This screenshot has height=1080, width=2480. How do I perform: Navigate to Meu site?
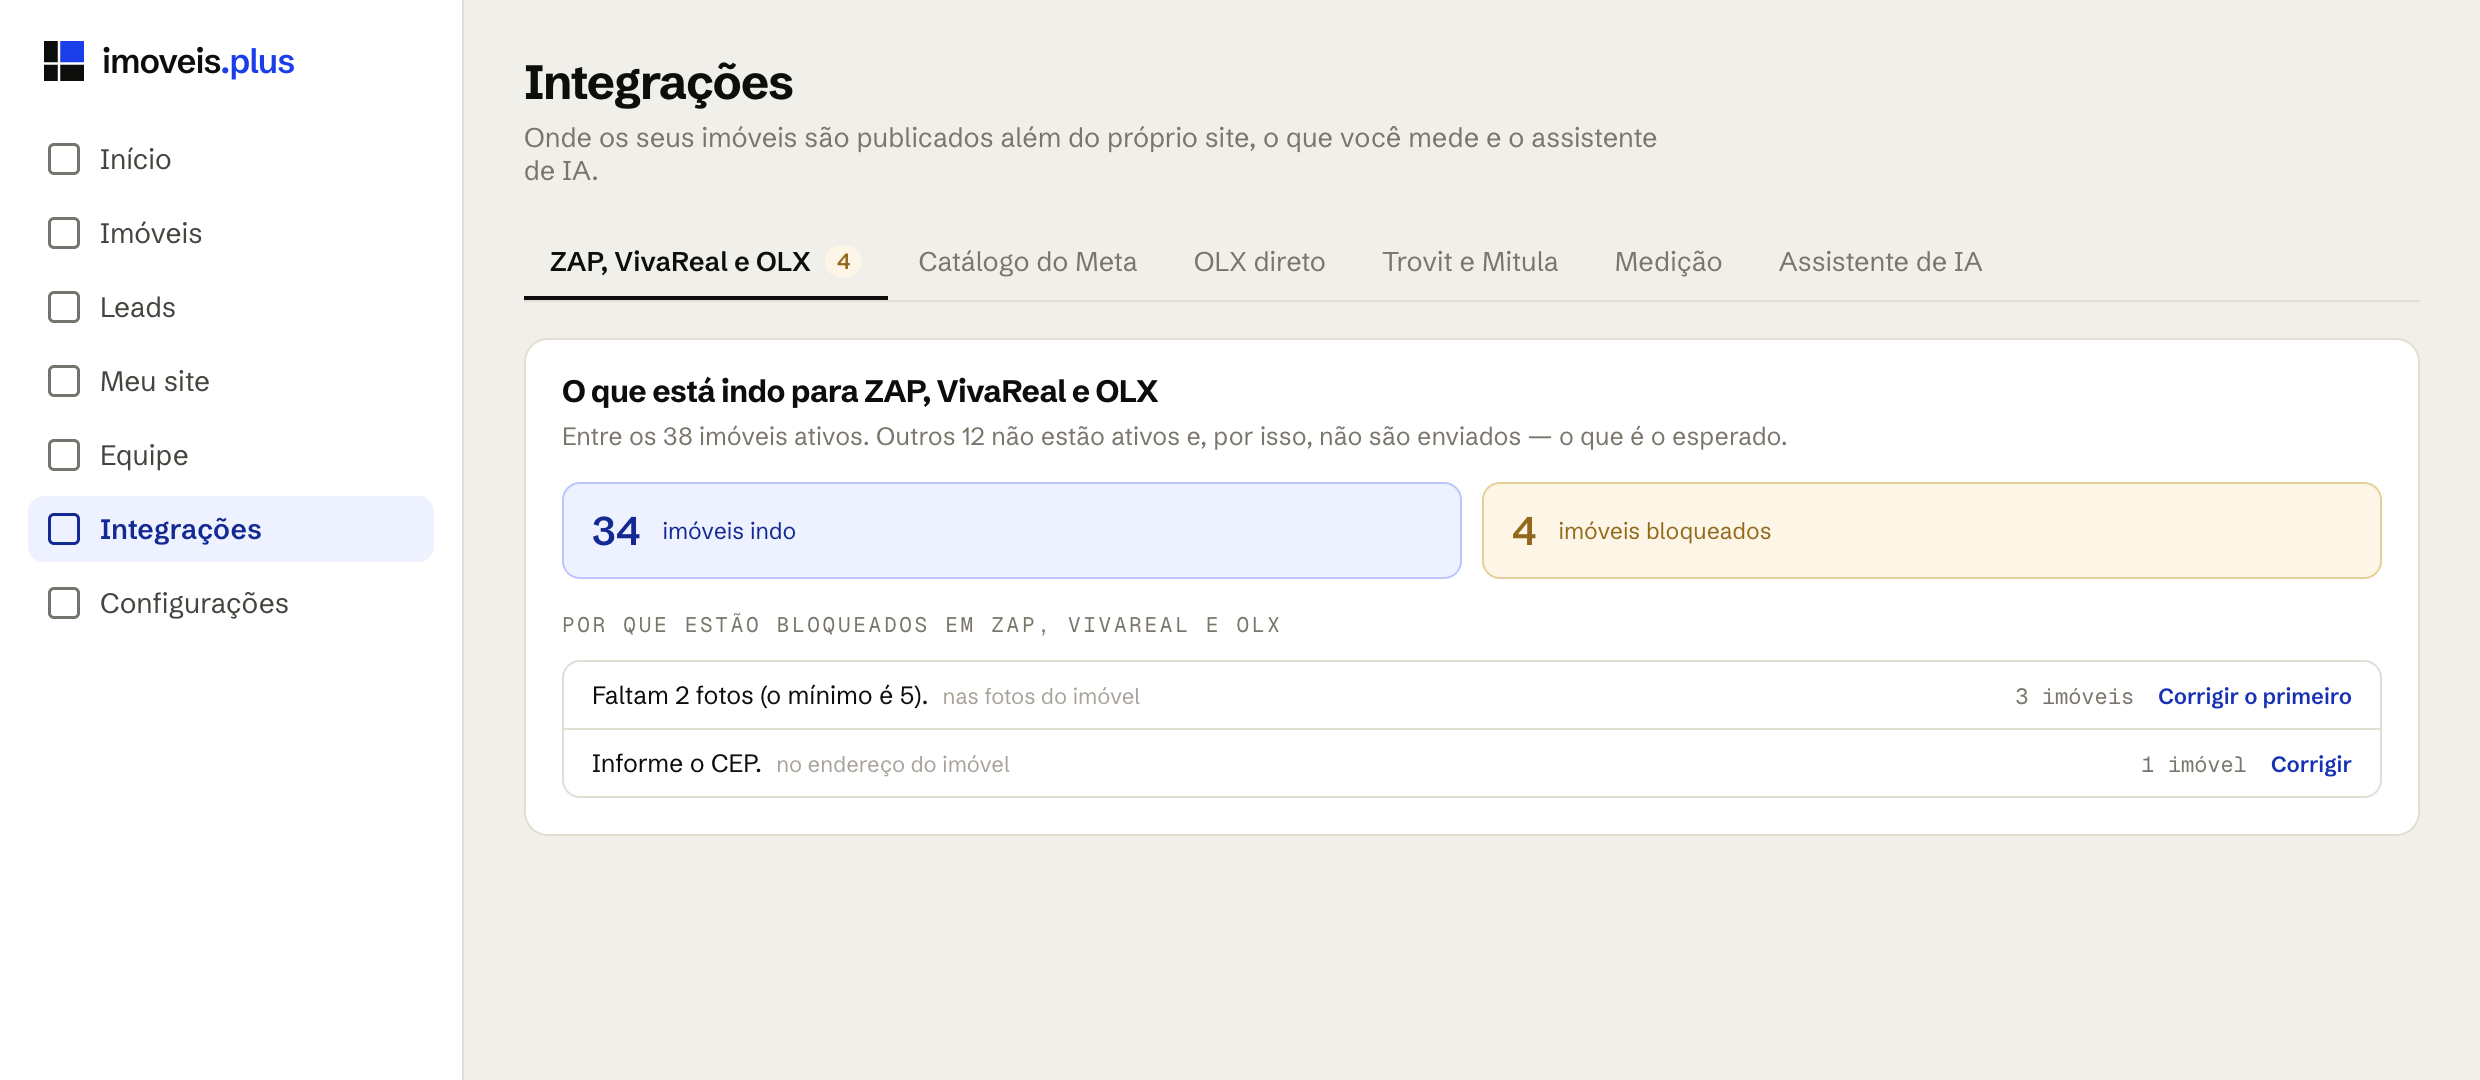[231, 381]
